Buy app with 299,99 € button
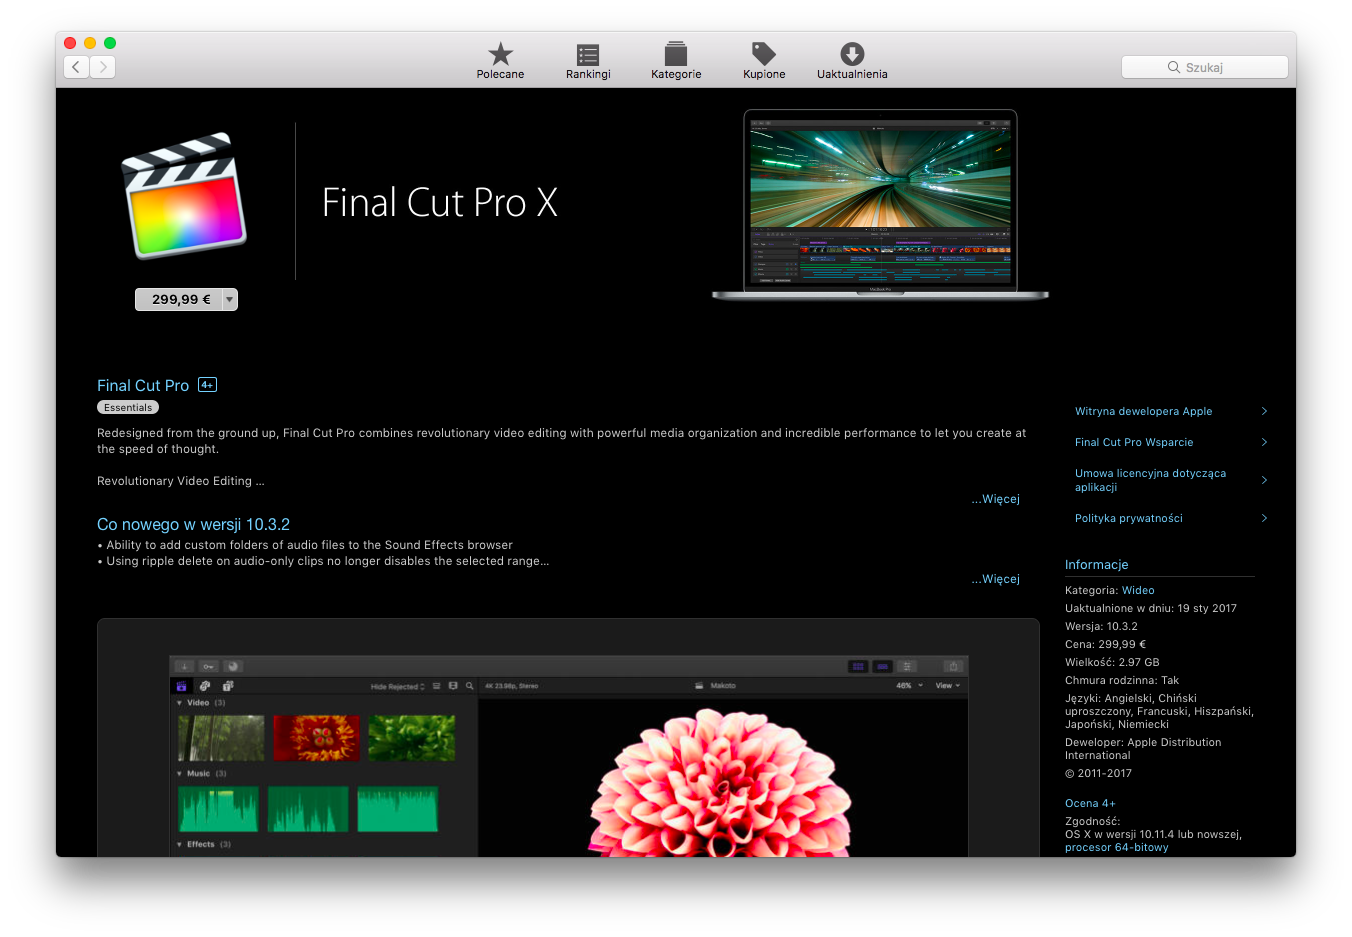 180,299
